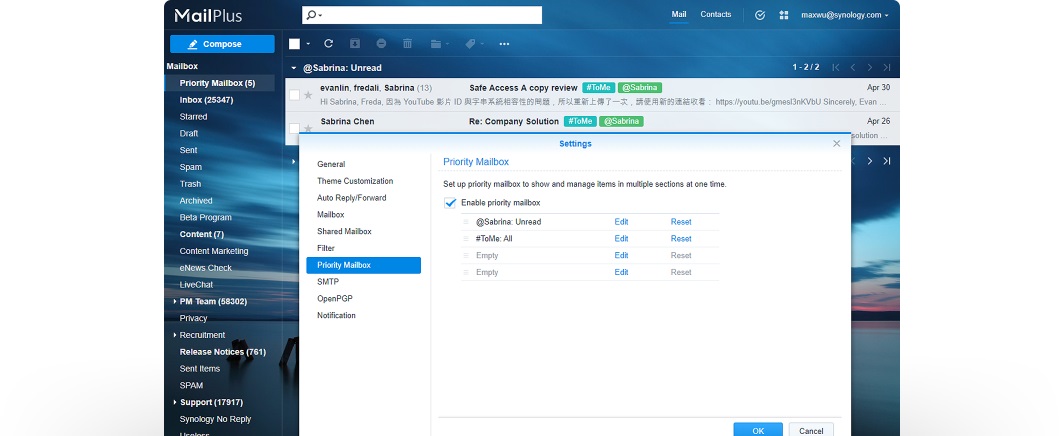
Task: Click the archive icon in toolbar
Action: (355, 43)
